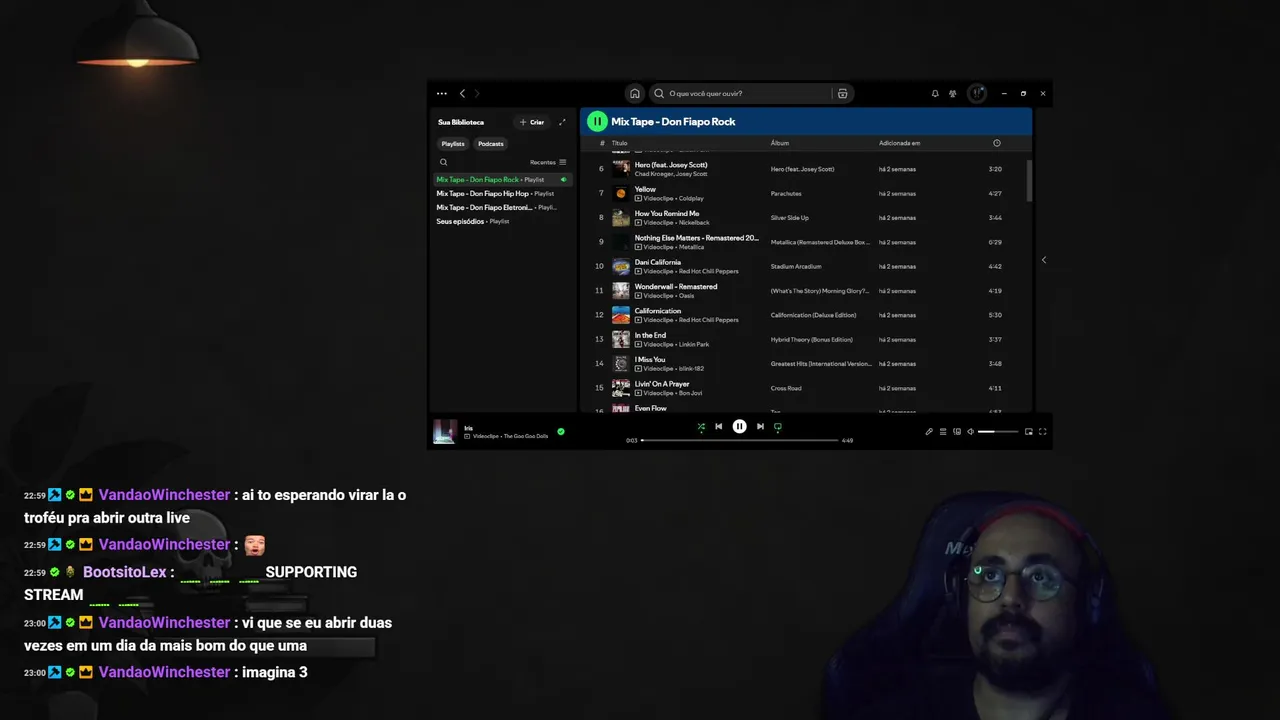Open The Goo Goo Dolls artist link

point(525,436)
